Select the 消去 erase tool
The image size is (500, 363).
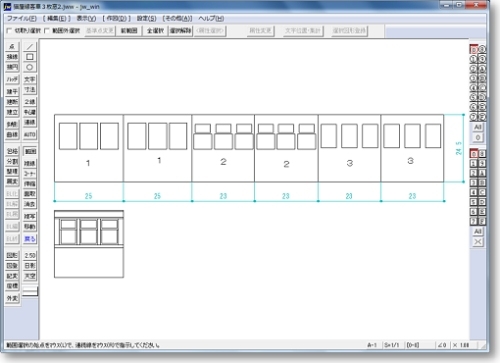[x=30, y=204]
